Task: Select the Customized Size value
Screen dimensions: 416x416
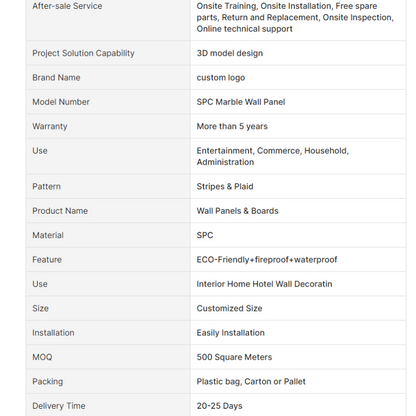Action: click(229, 308)
